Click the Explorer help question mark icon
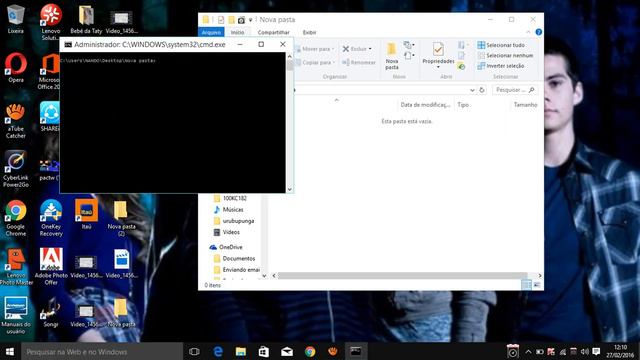Image resolution: width=640 pixels, height=360 pixels. (538, 32)
